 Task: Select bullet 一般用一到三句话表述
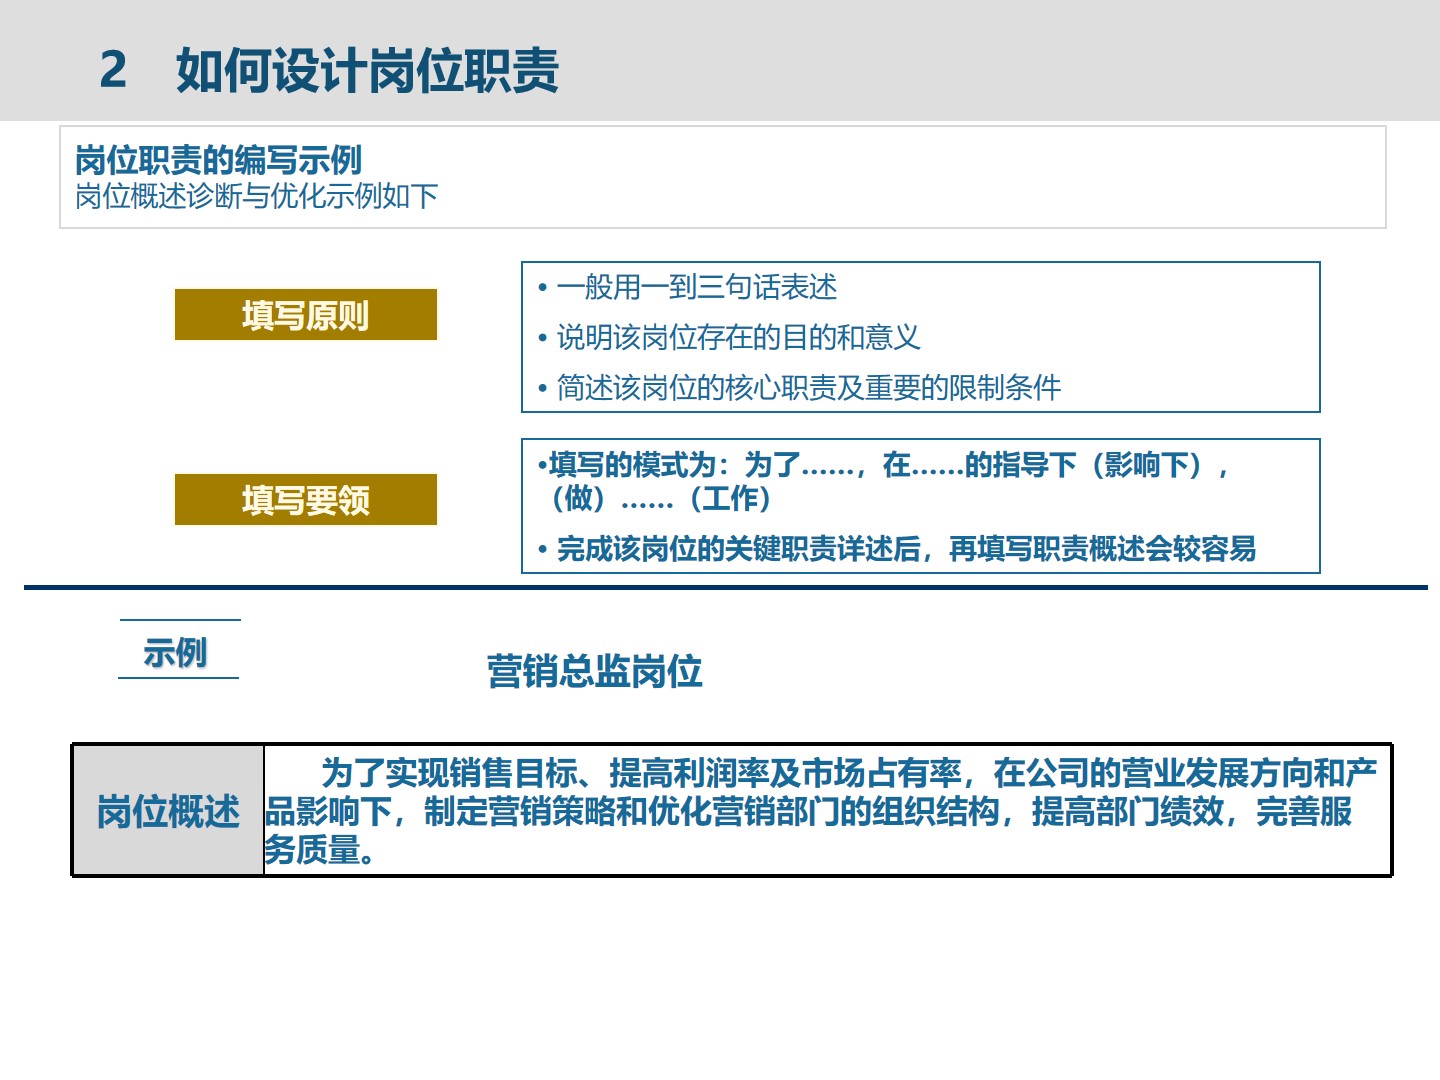coord(687,288)
